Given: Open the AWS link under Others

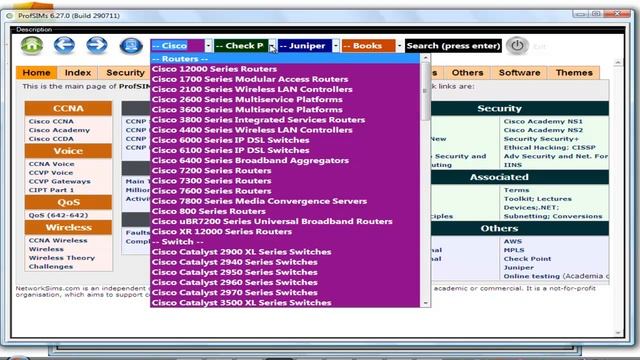Looking at the screenshot, I should [513, 242].
